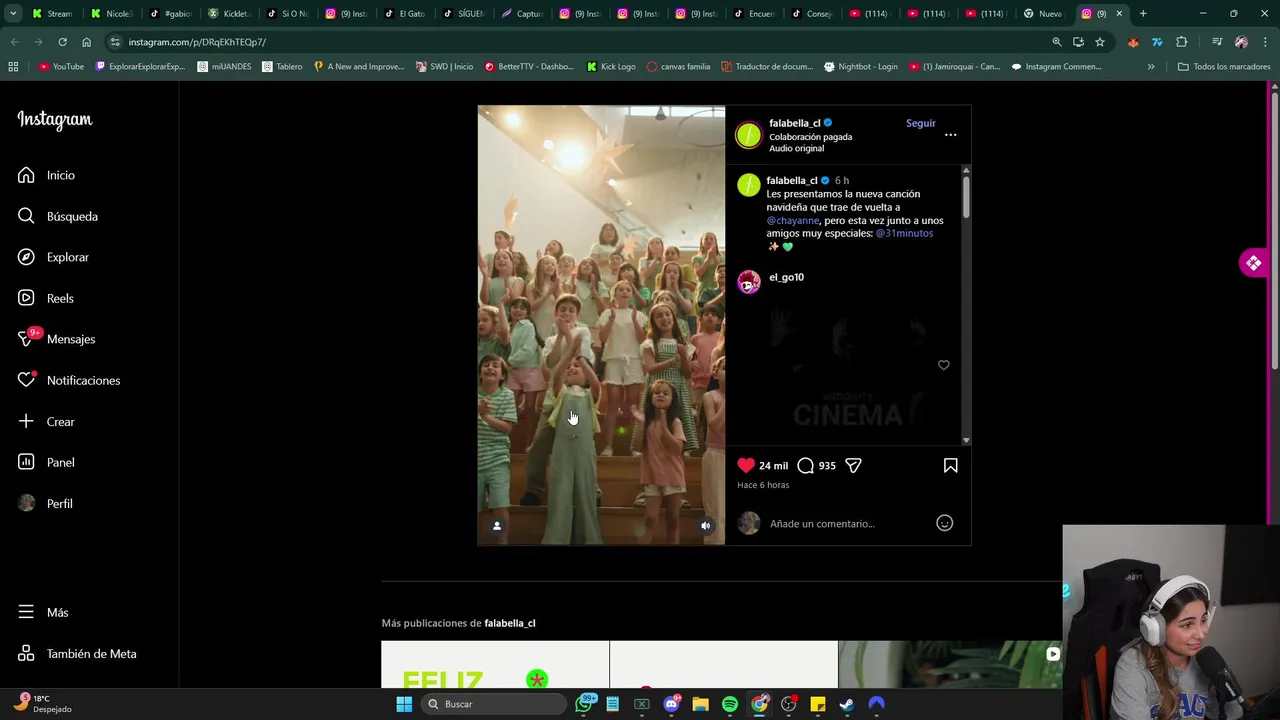Open the weather widget showing 18°C
This screenshot has width=1280, height=720.
click(42, 703)
